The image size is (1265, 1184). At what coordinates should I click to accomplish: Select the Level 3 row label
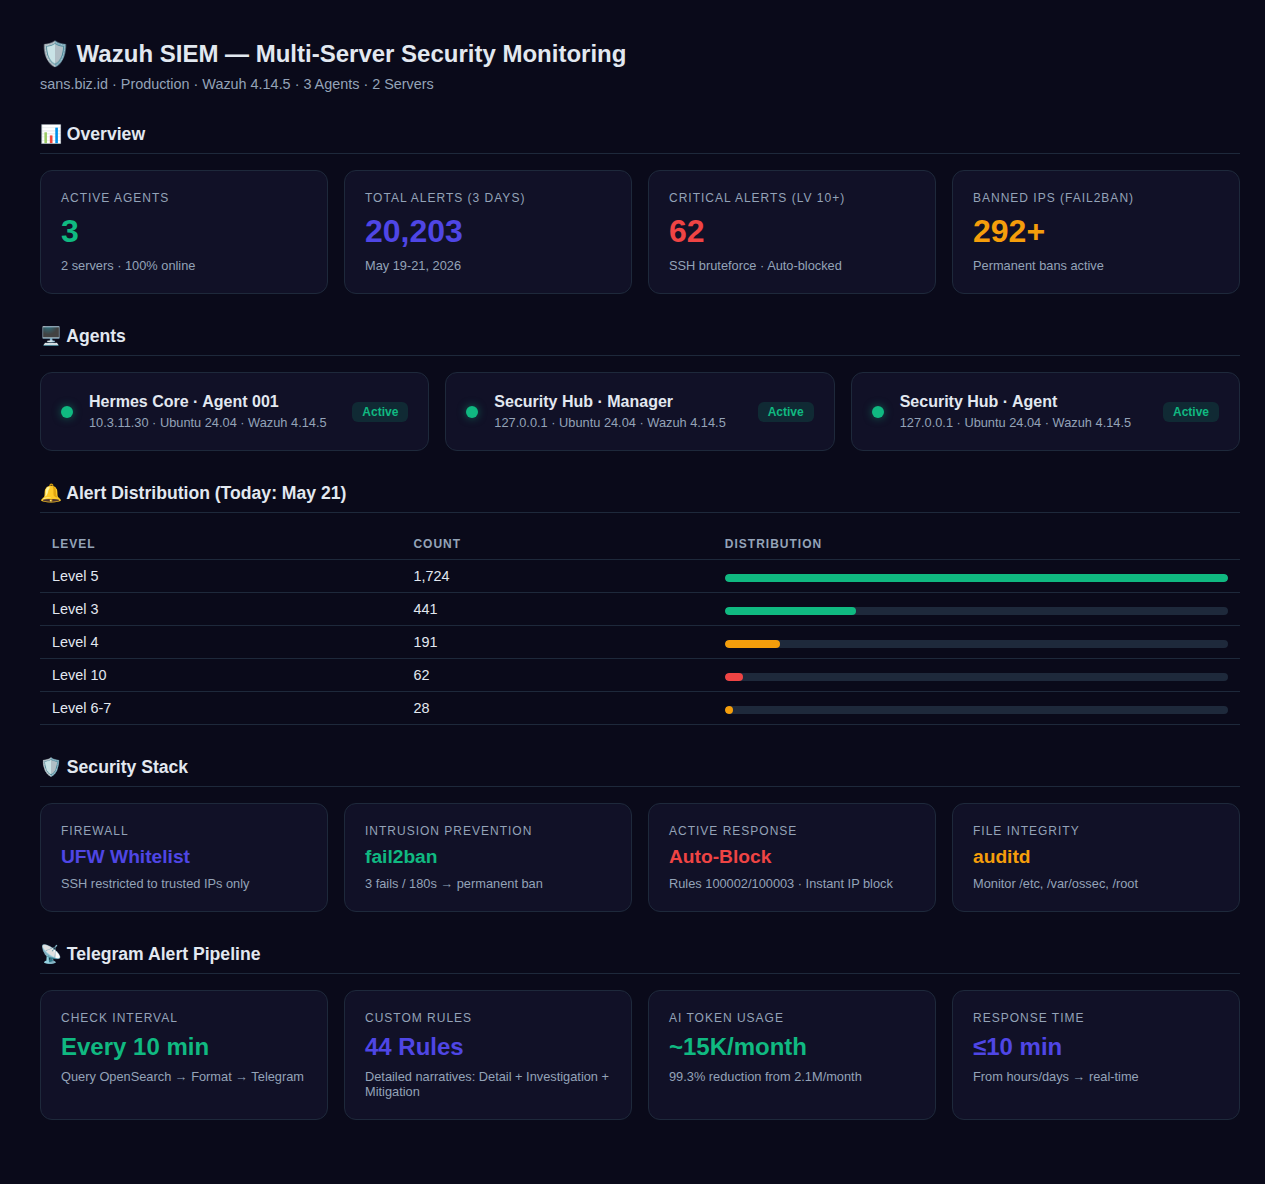pyautogui.click(x=75, y=609)
